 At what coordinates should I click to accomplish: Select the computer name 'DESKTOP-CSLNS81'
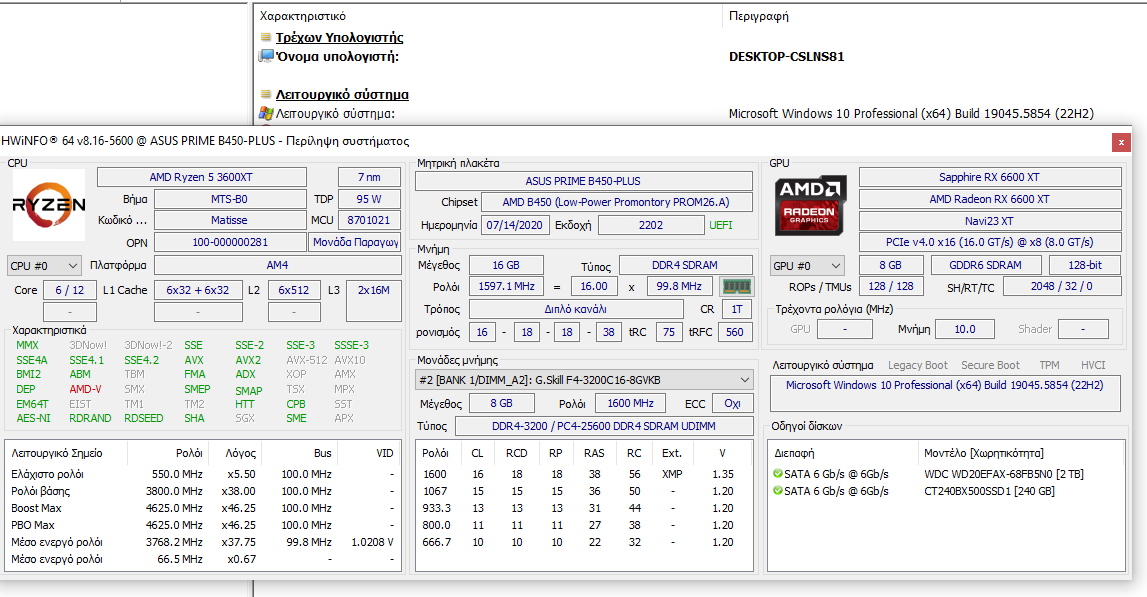click(786, 56)
